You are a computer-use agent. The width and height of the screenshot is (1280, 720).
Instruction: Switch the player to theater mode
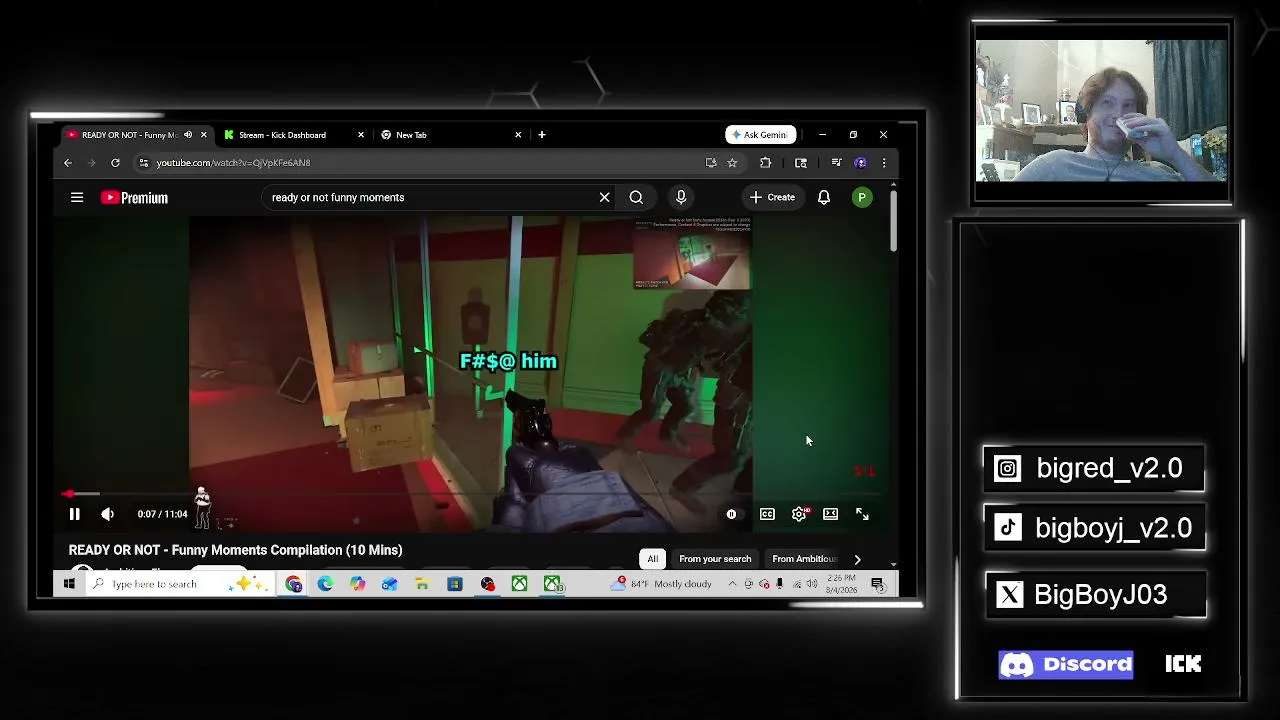(x=830, y=514)
